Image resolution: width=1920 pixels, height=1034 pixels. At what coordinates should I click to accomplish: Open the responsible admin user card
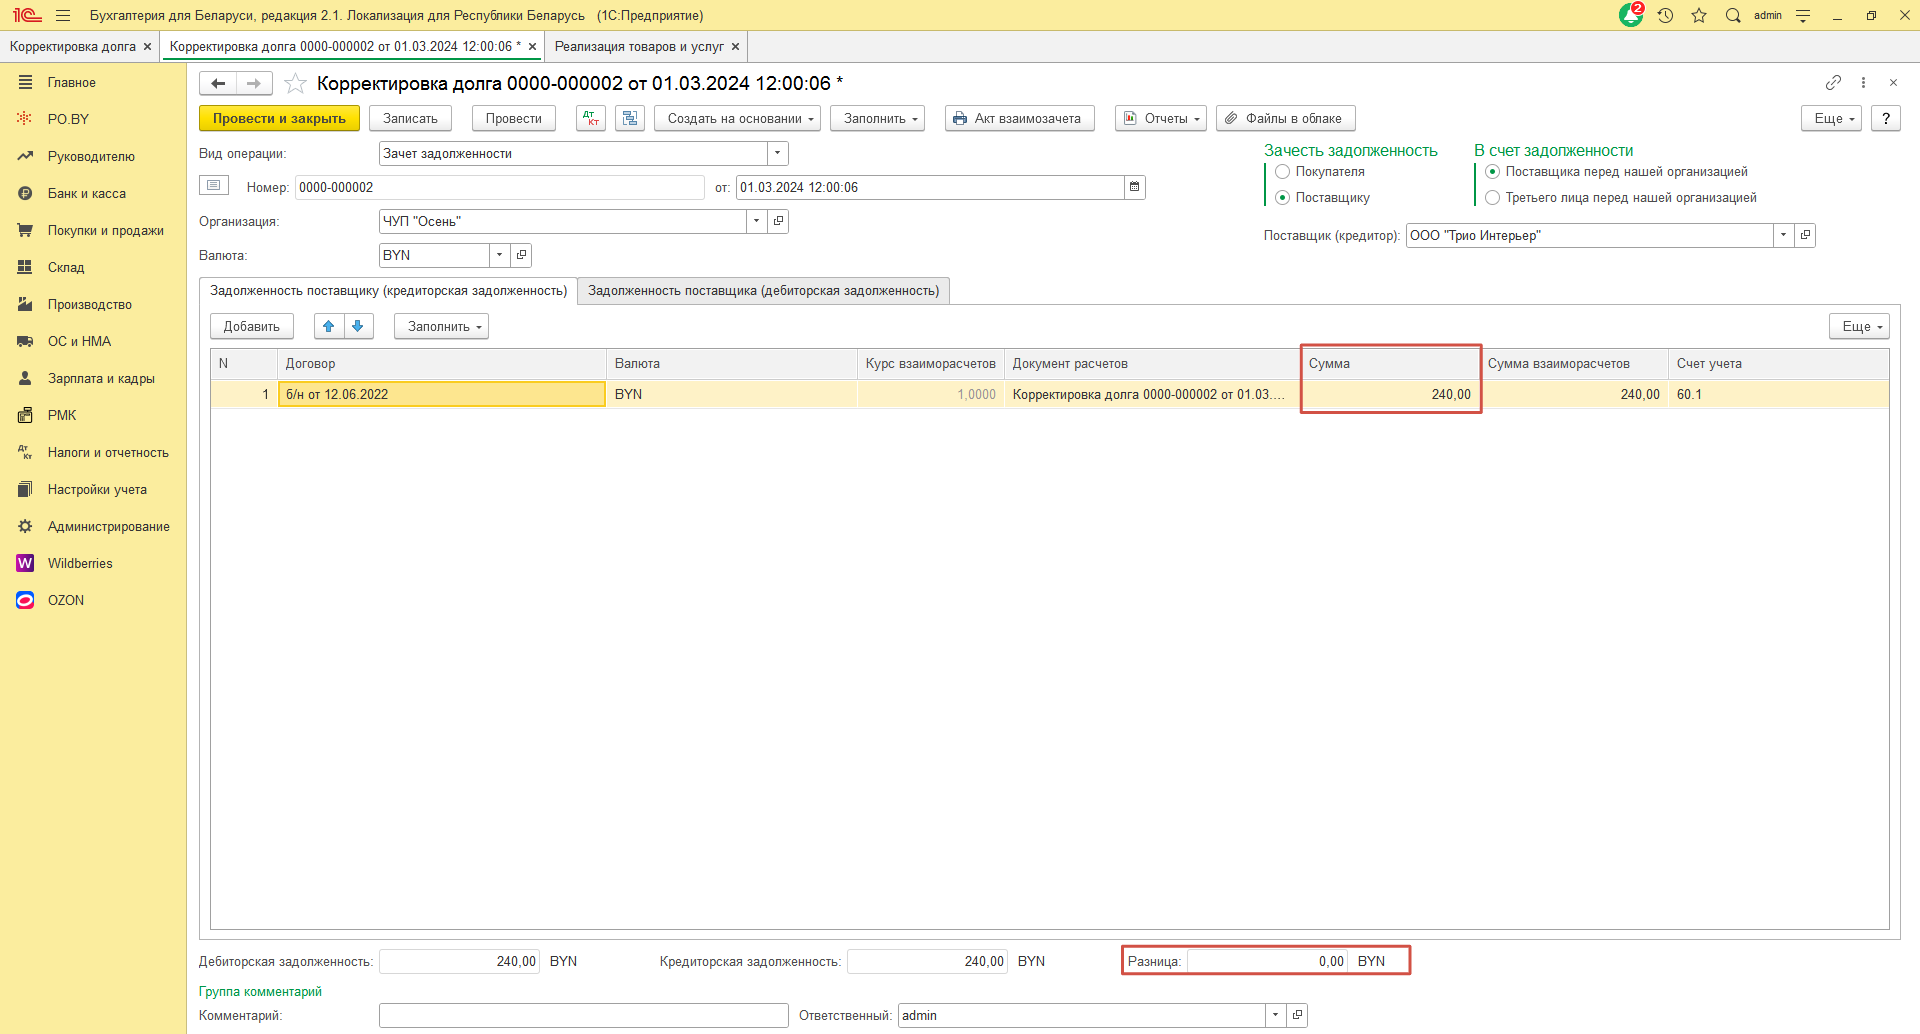pyautogui.click(x=1297, y=1015)
